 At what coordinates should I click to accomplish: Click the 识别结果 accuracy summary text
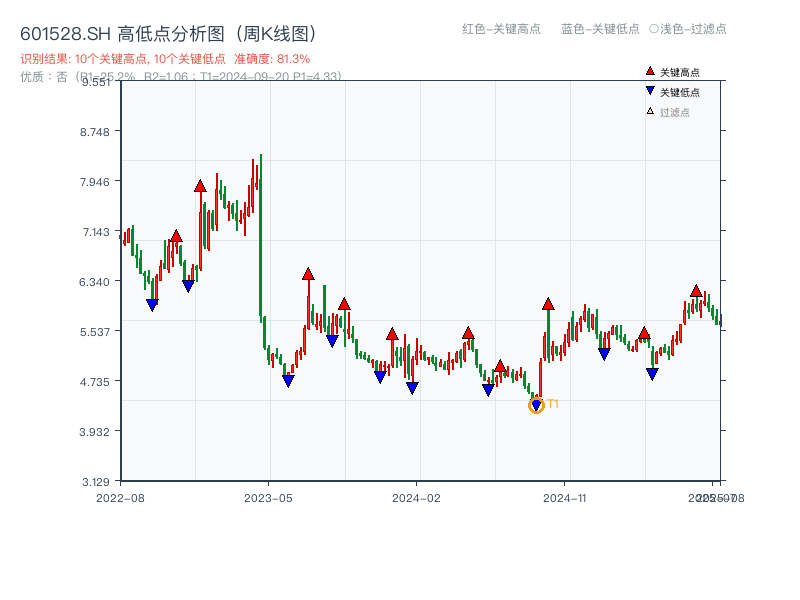[165, 59]
